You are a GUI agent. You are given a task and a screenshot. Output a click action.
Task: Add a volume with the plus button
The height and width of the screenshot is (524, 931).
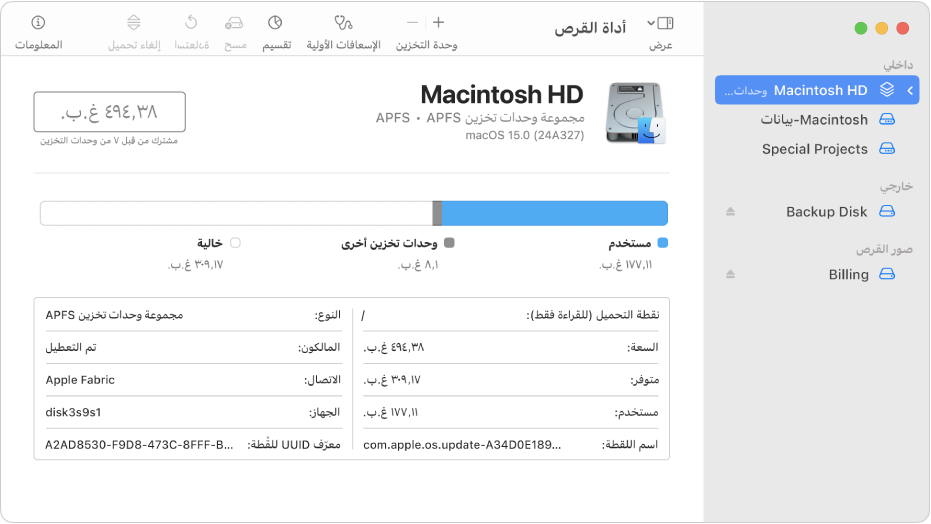[x=438, y=23]
